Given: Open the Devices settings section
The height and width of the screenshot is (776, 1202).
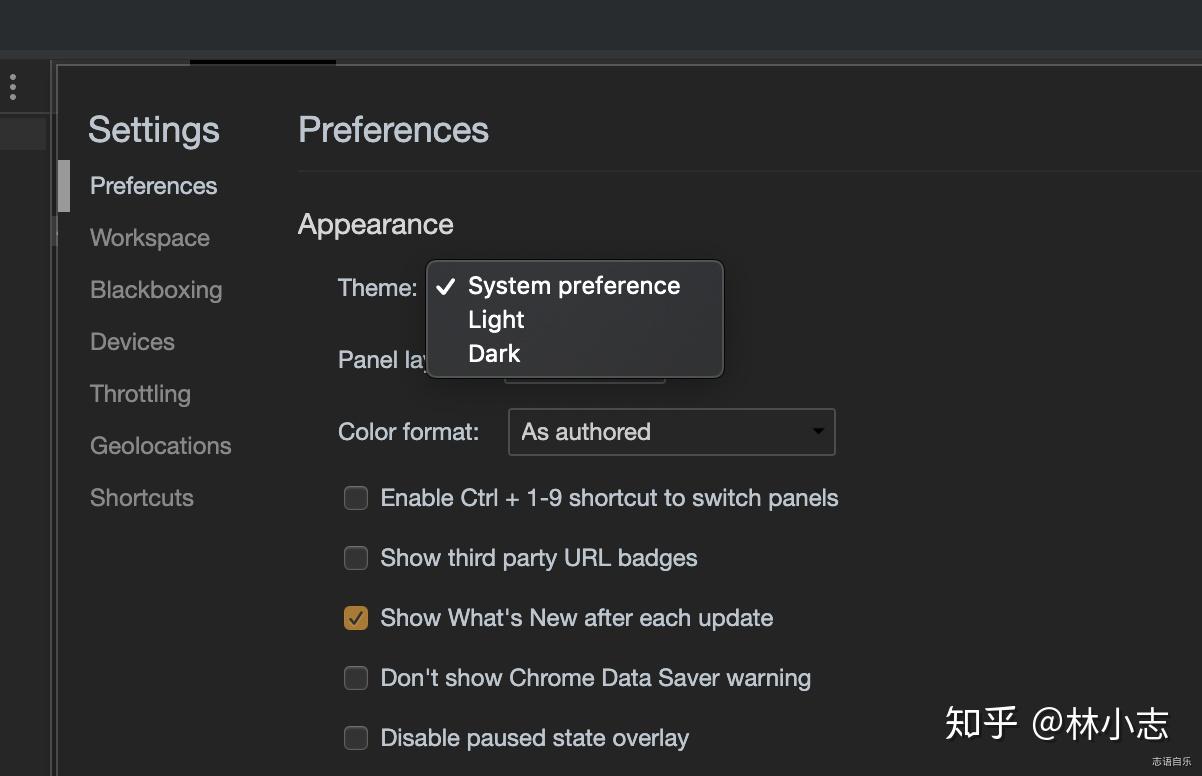Looking at the screenshot, I should tap(132, 341).
